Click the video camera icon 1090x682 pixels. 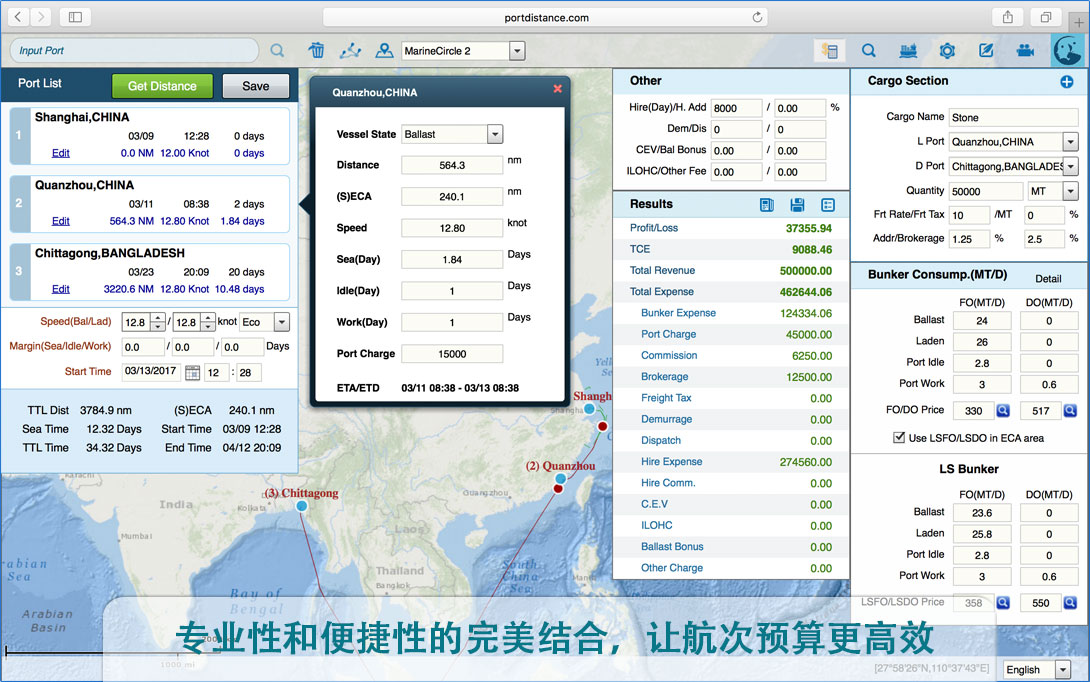coord(1025,50)
